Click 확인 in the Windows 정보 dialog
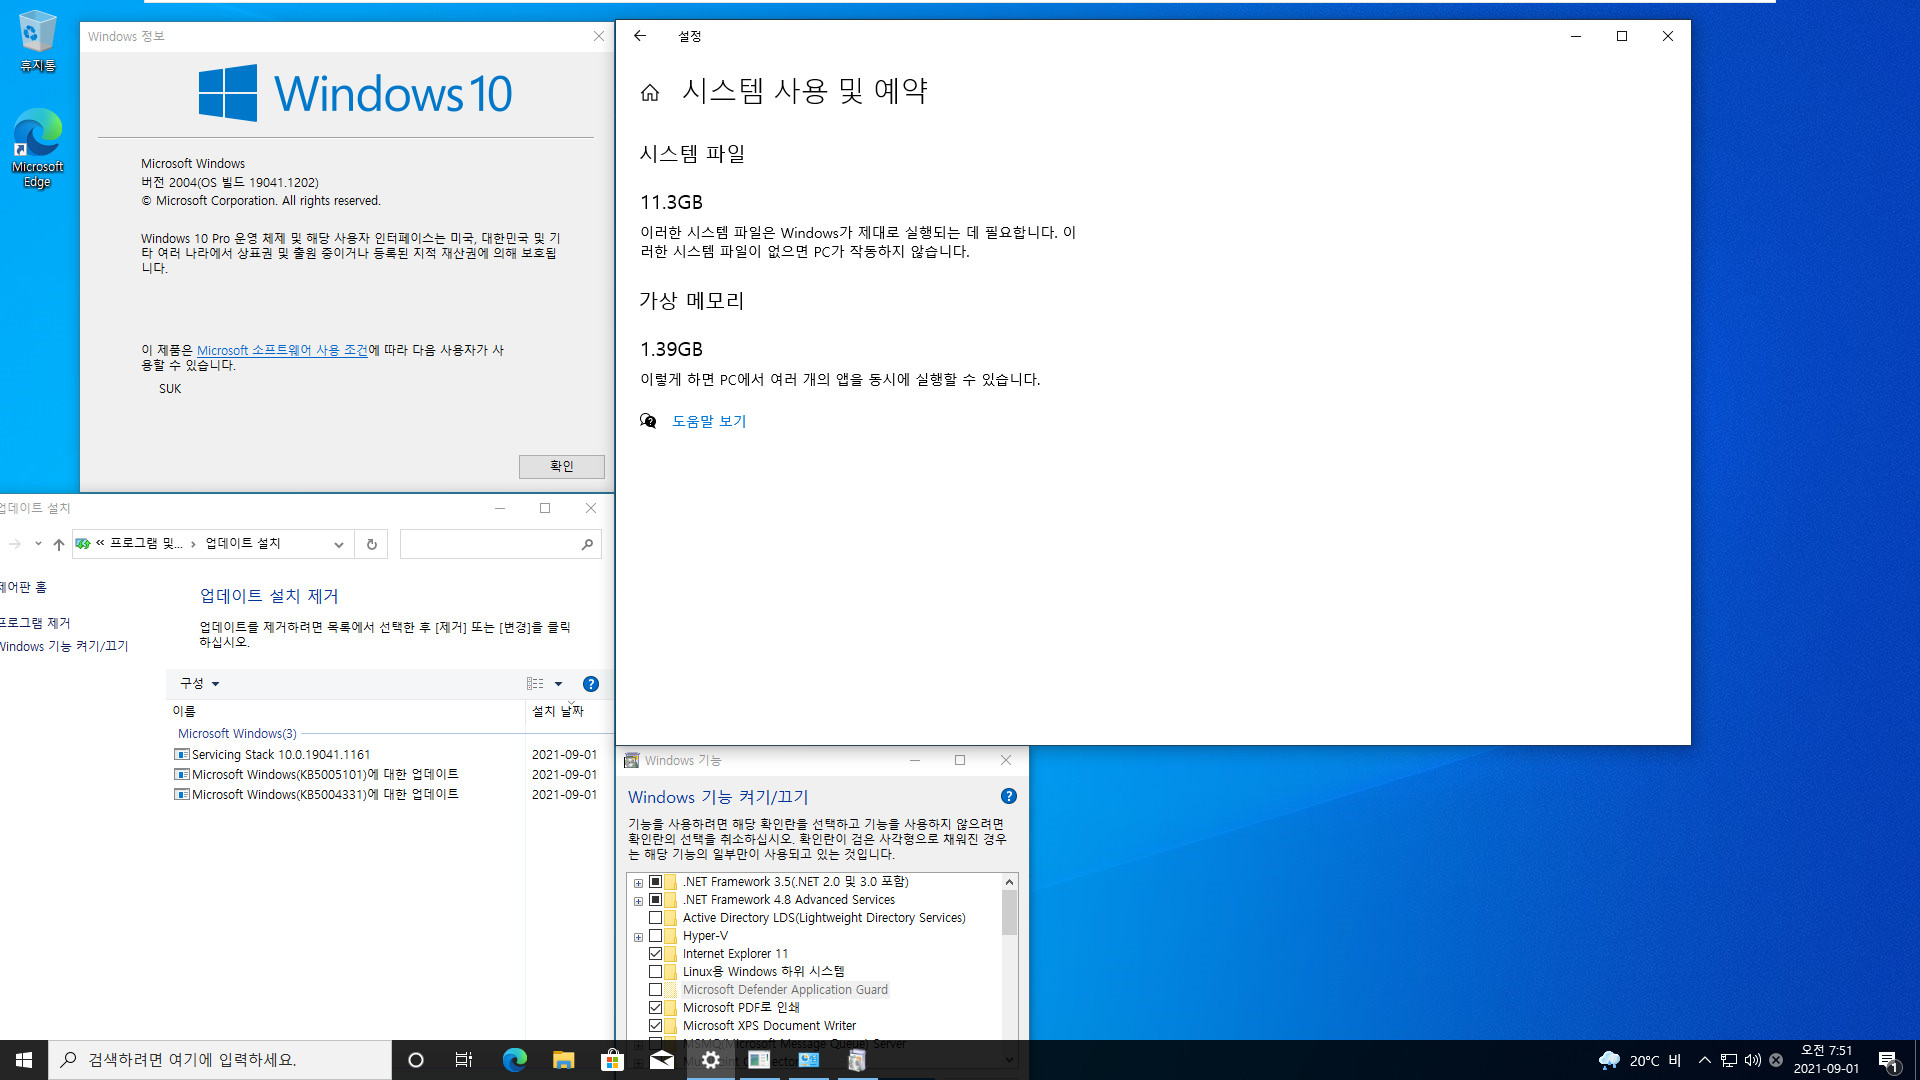 tap(561, 467)
